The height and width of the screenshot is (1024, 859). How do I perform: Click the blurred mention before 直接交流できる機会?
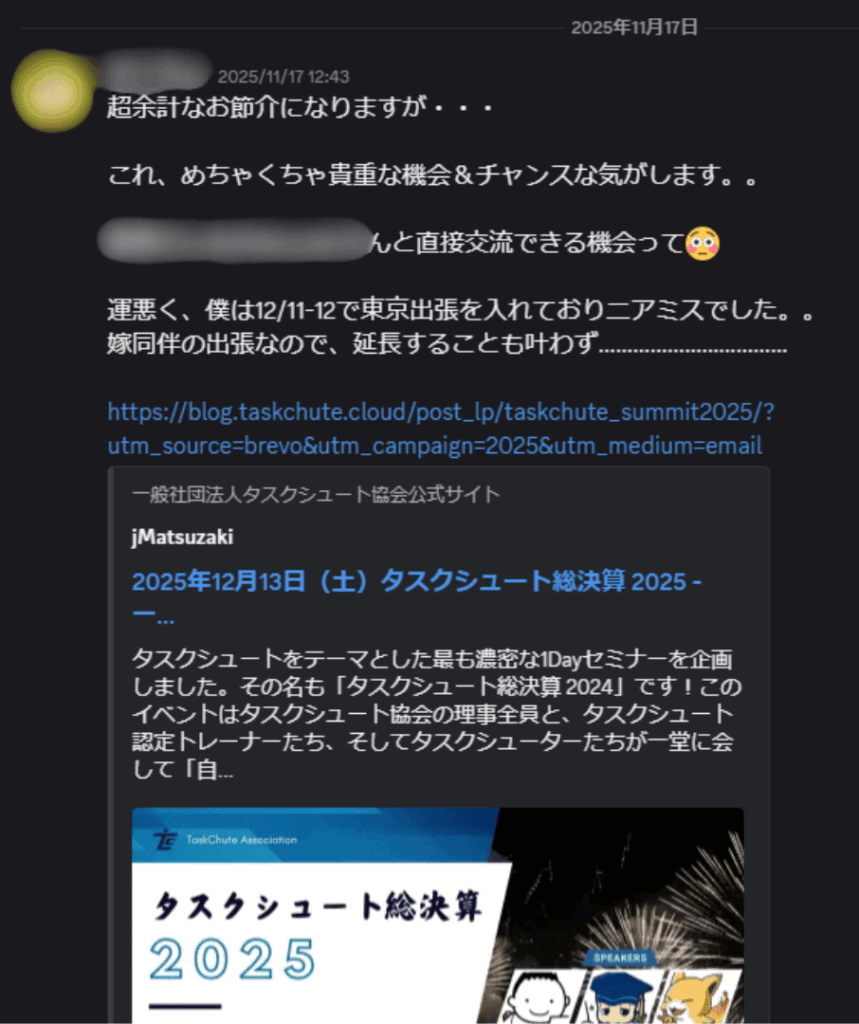pyautogui.click(x=235, y=241)
